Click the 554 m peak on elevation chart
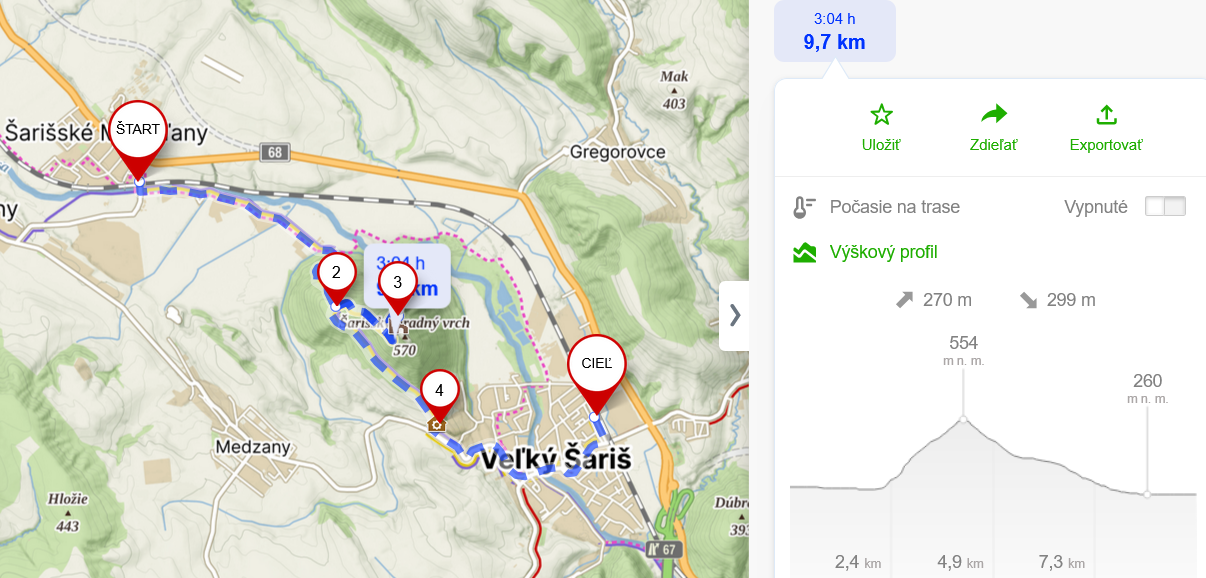Viewport: 1206px width, 578px height. click(964, 418)
